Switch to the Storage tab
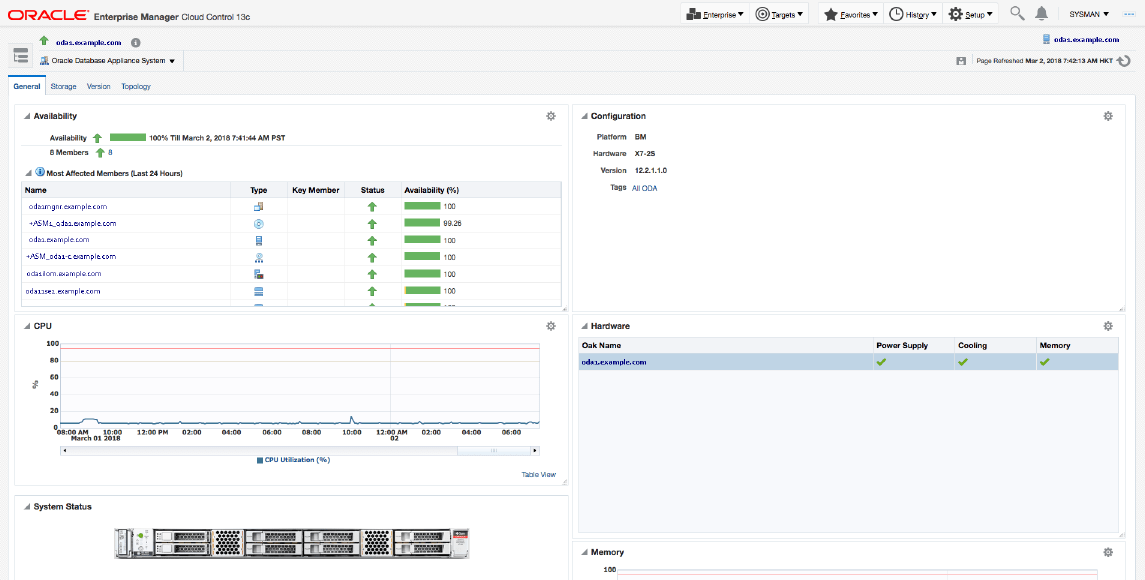The height and width of the screenshot is (580, 1145). coord(63,86)
